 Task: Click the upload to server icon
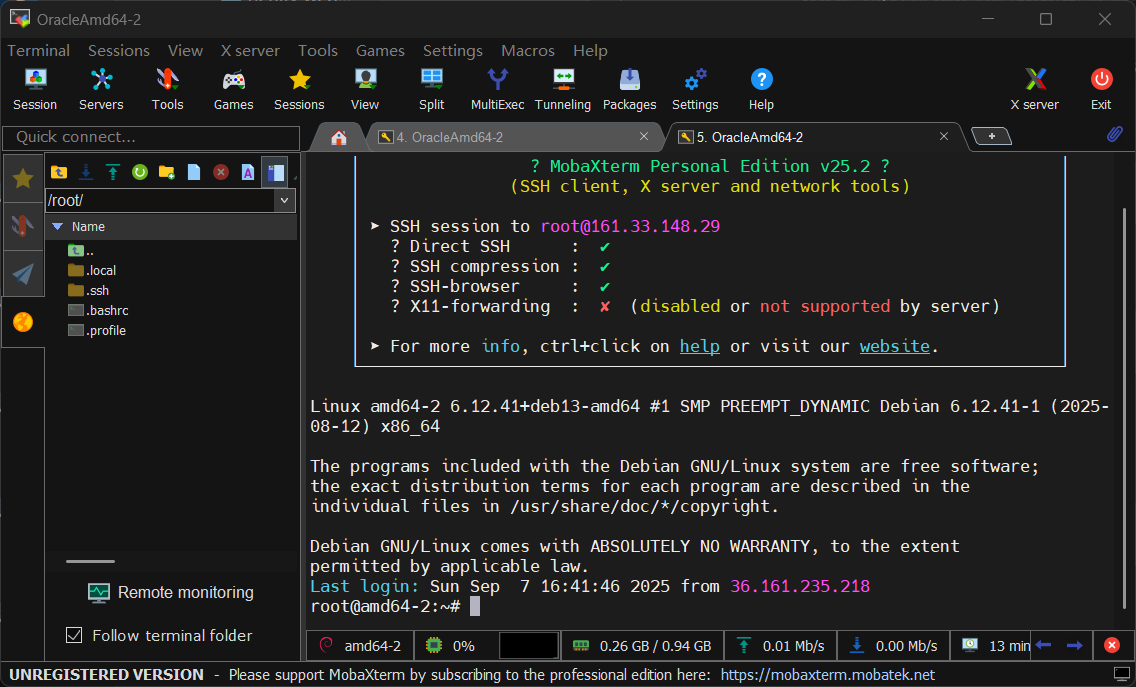(x=113, y=172)
